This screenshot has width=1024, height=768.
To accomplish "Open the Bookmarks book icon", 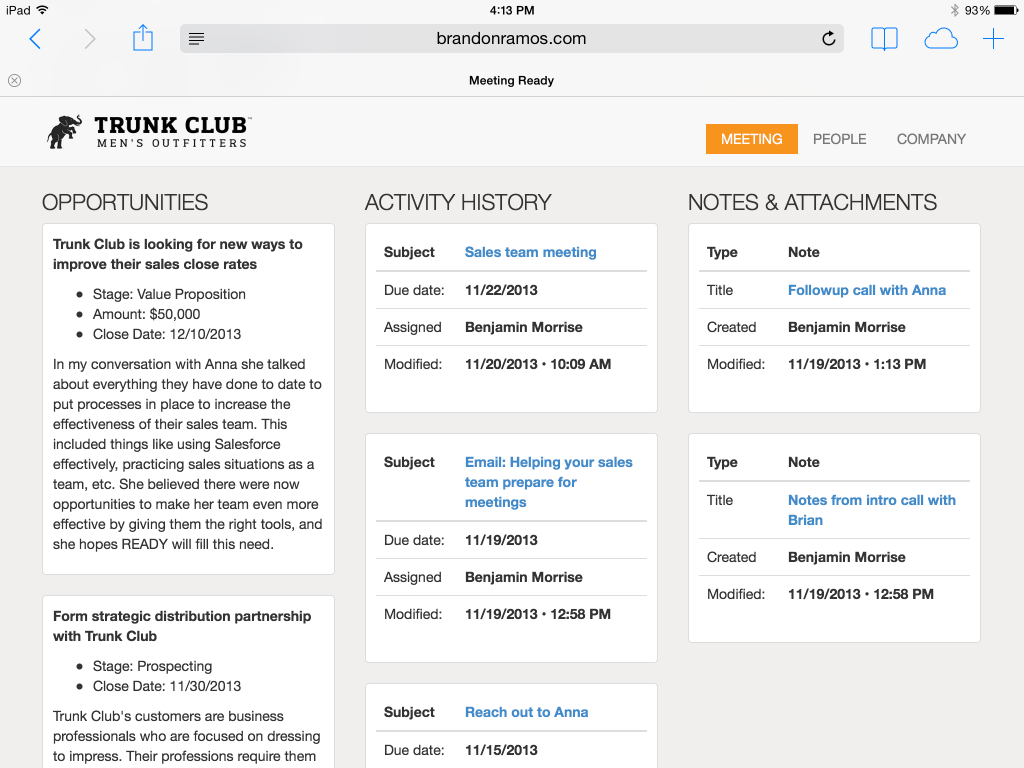I will coord(884,39).
